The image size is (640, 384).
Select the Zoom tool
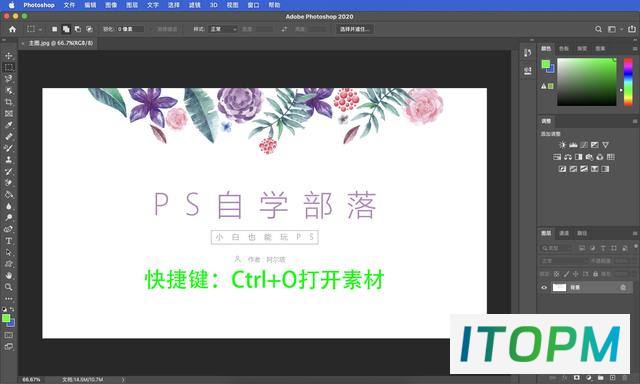(x=9, y=287)
